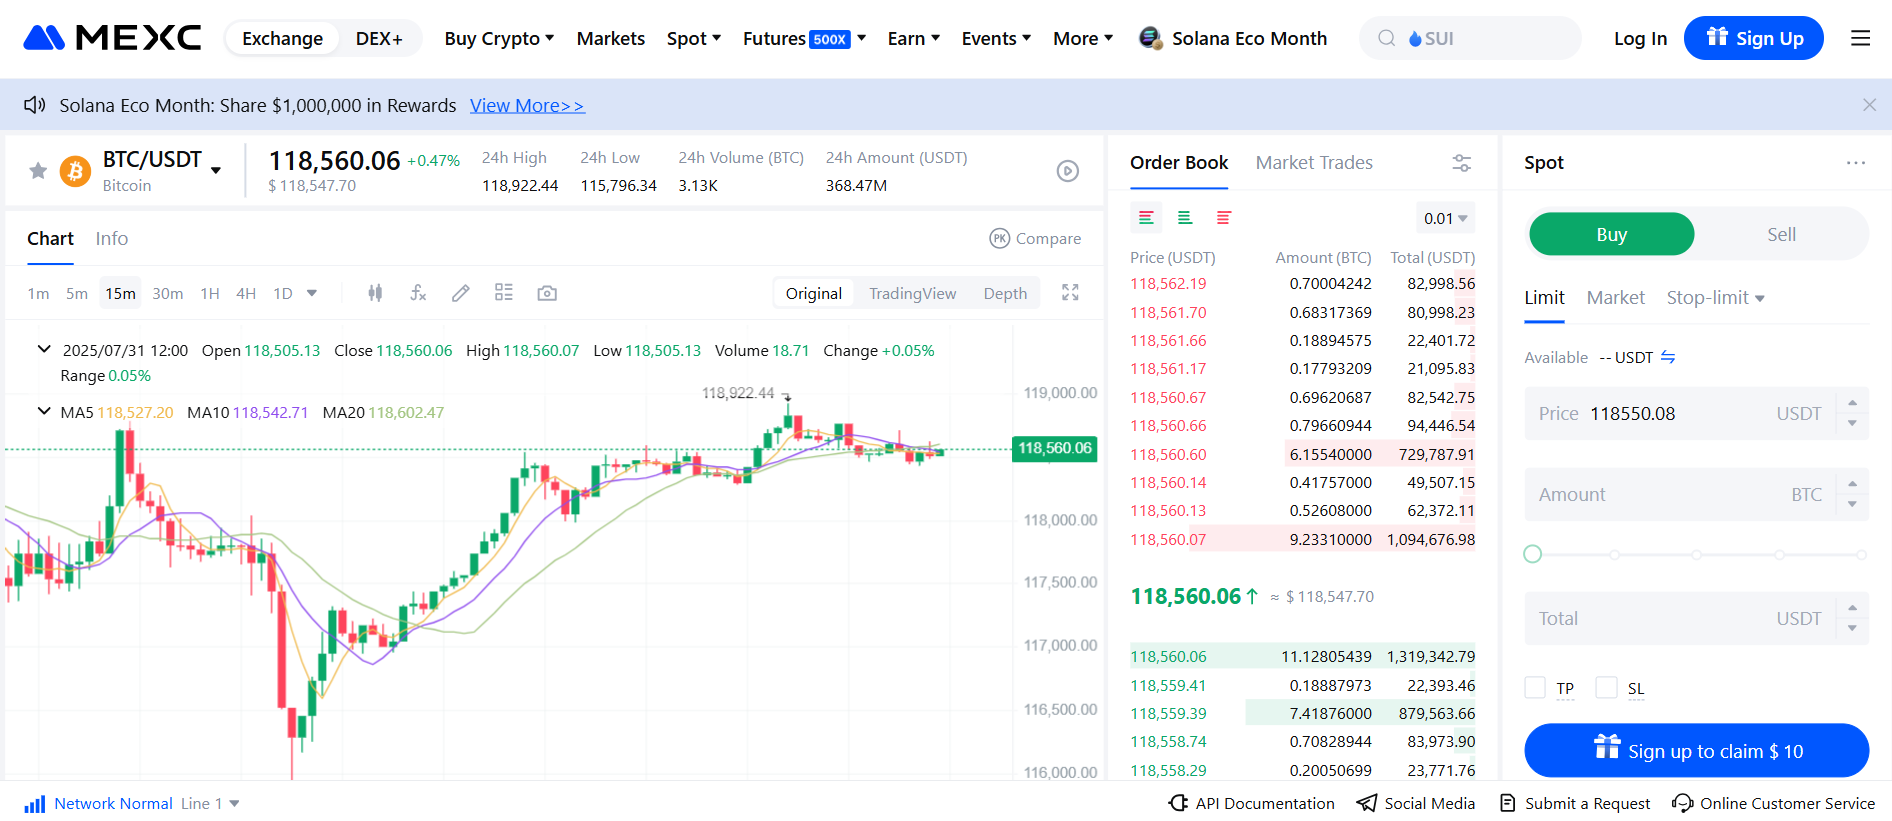Click the Bitcoin coin icon

[75, 171]
